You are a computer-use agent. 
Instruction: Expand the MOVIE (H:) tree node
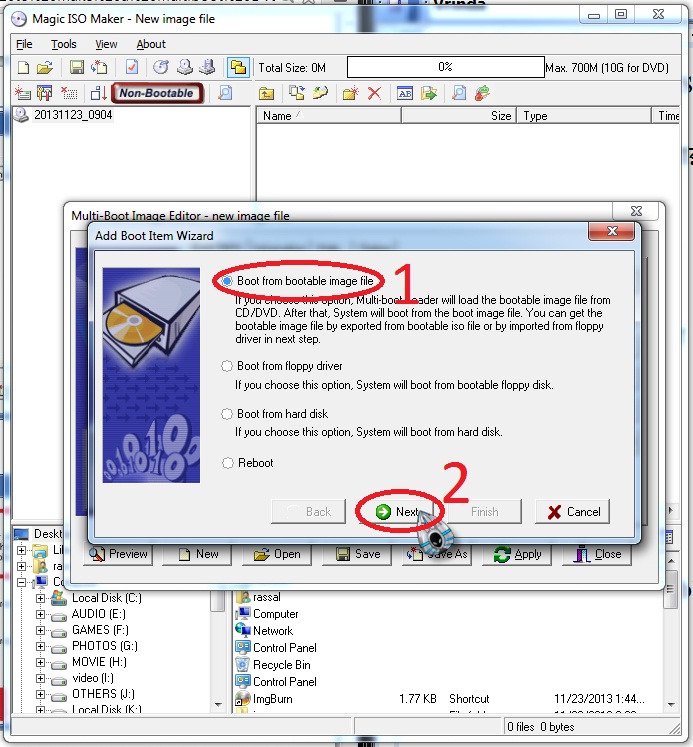[40, 662]
